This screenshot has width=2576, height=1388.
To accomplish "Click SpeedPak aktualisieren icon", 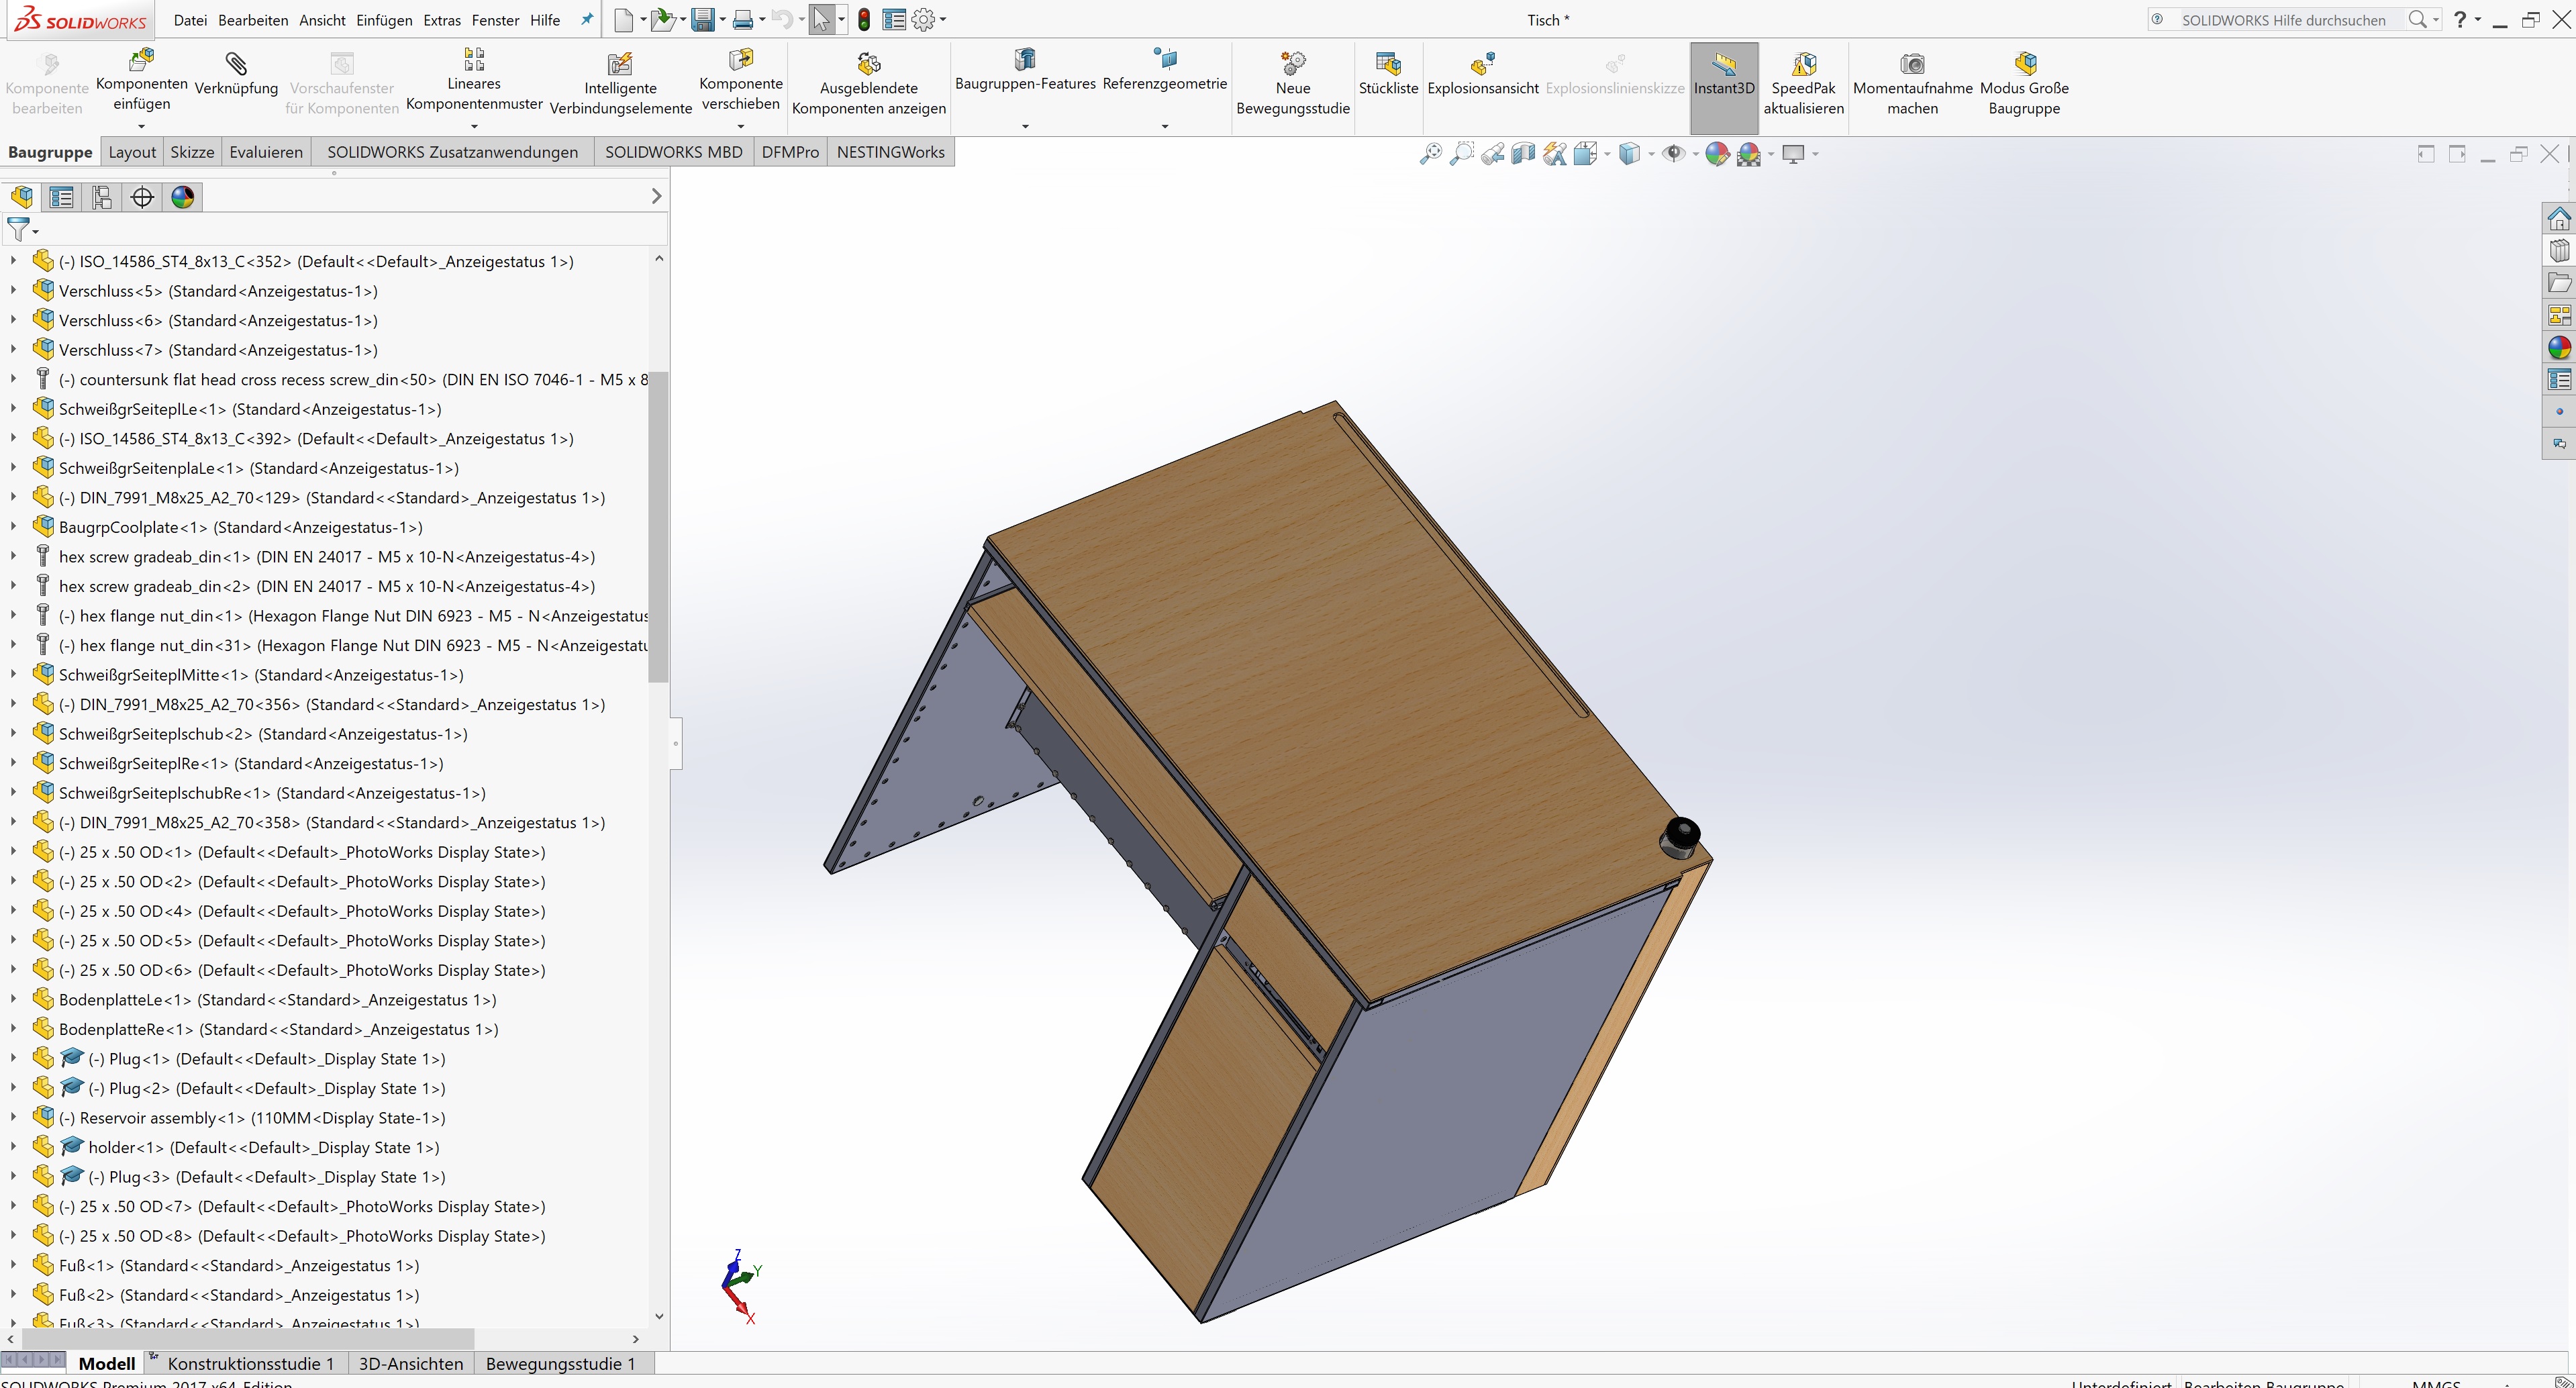I will click(1803, 65).
